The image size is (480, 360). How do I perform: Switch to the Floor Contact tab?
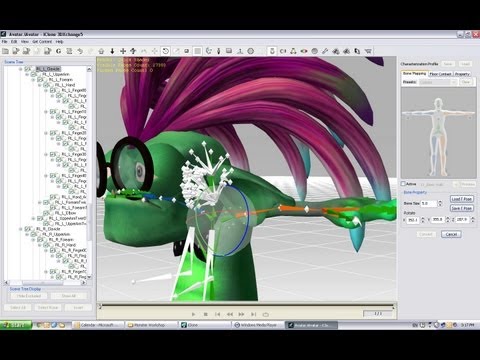point(440,74)
